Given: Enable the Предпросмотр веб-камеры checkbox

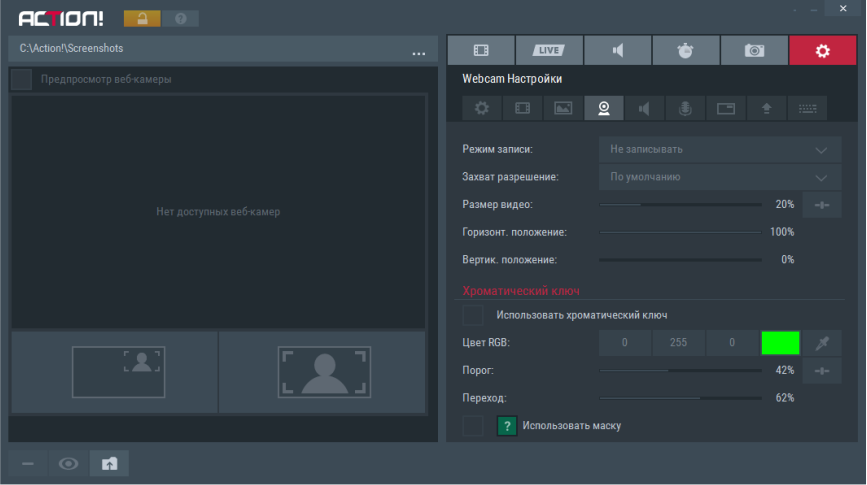Looking at the screenshot, I should point(21,80).
